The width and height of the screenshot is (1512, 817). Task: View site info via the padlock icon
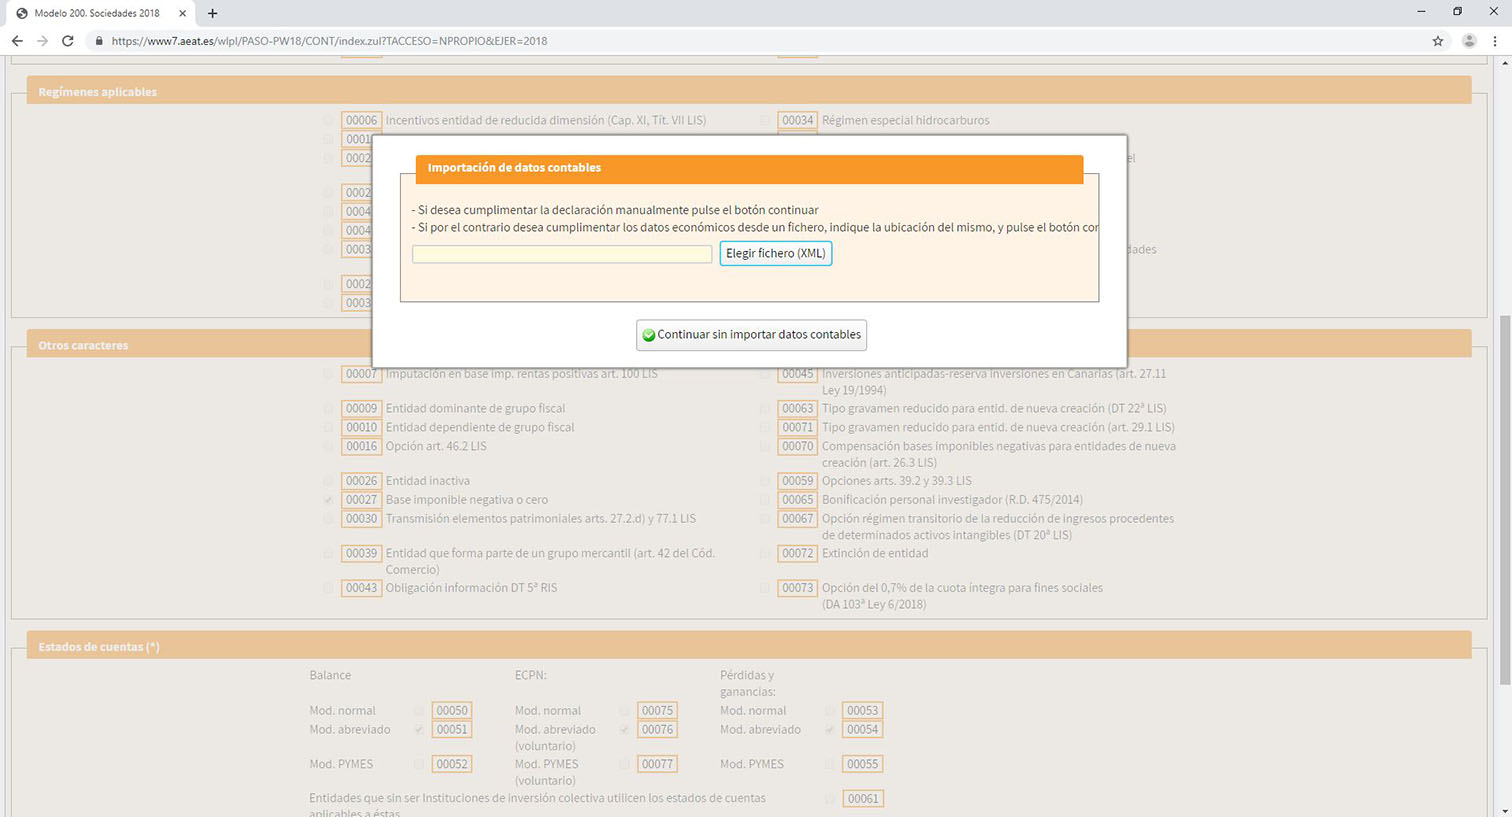pyautogui.click(x=98, y=41)
